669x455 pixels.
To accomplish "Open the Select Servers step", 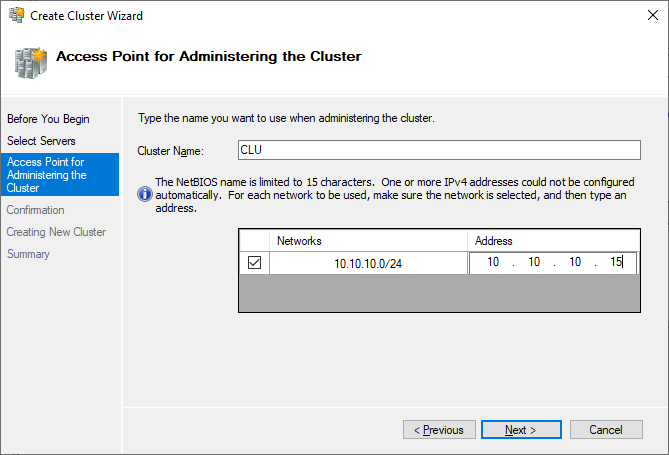I will tap(41, 141).
